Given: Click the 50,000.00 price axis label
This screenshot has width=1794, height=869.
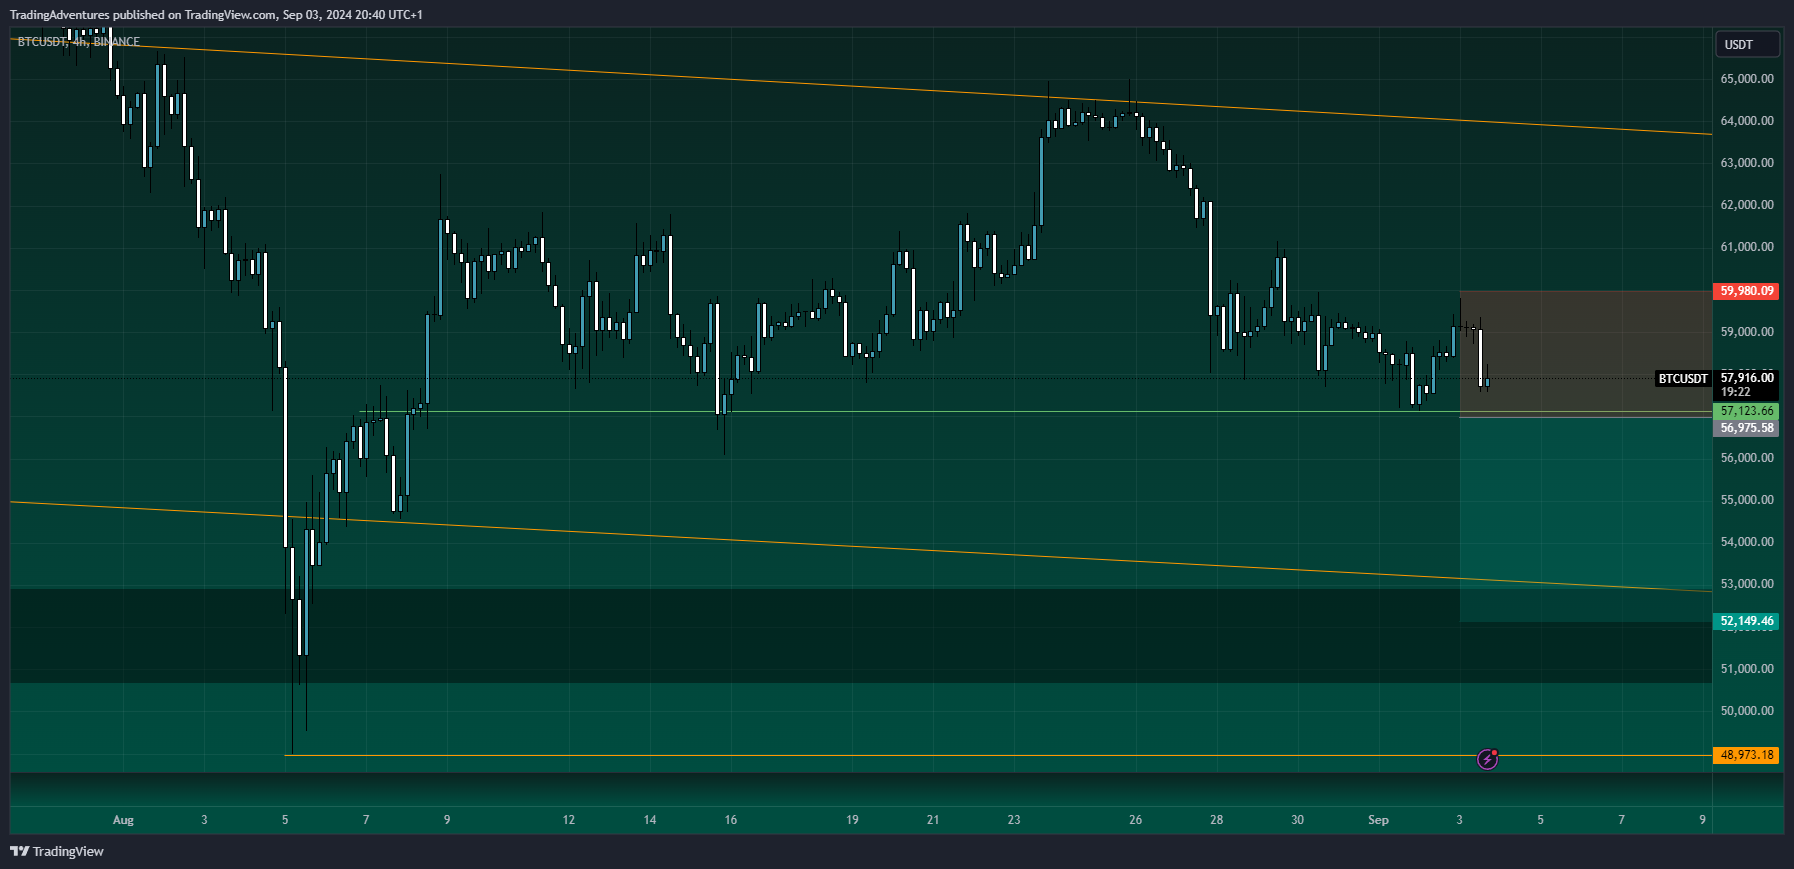Looking at the screenshot, I should click(x=1747, y=710).
